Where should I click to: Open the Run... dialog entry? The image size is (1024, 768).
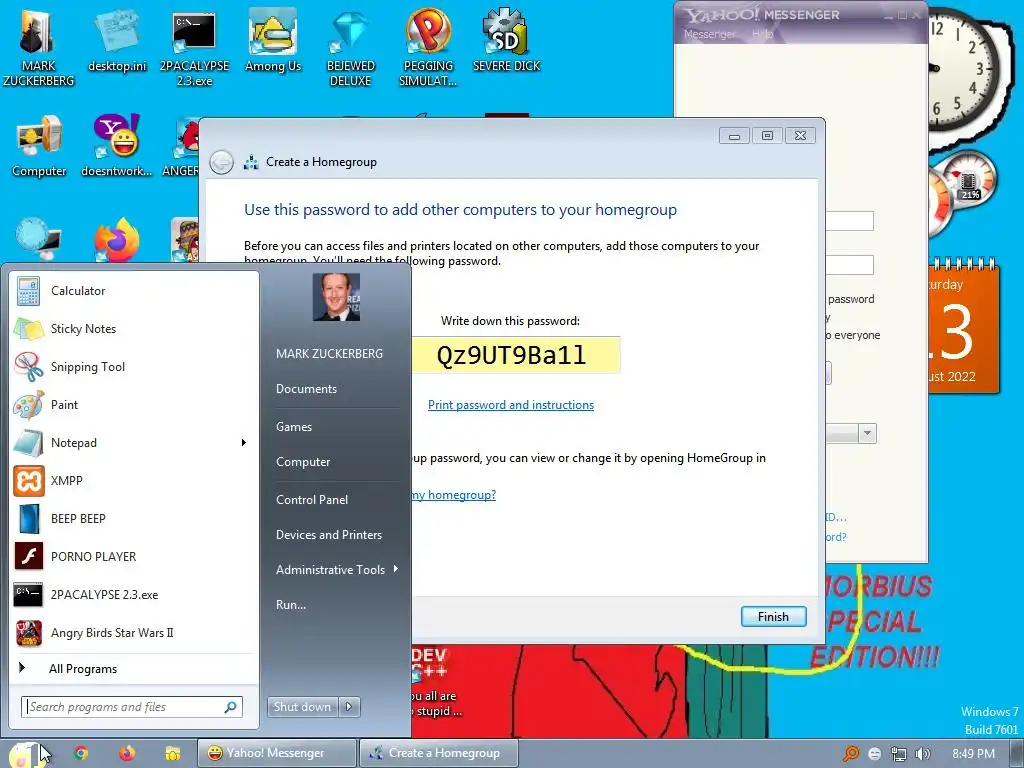point(291,605)
